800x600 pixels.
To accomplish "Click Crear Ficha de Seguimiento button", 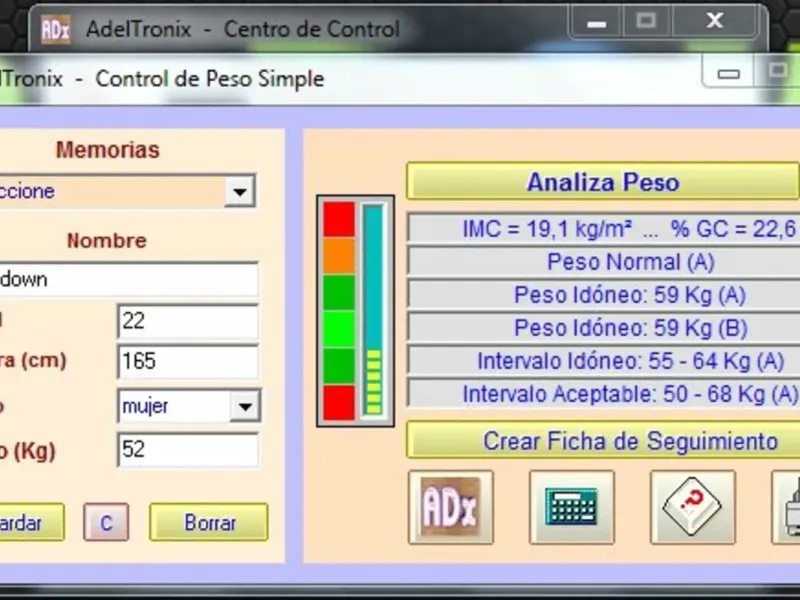I will point(603,441).
